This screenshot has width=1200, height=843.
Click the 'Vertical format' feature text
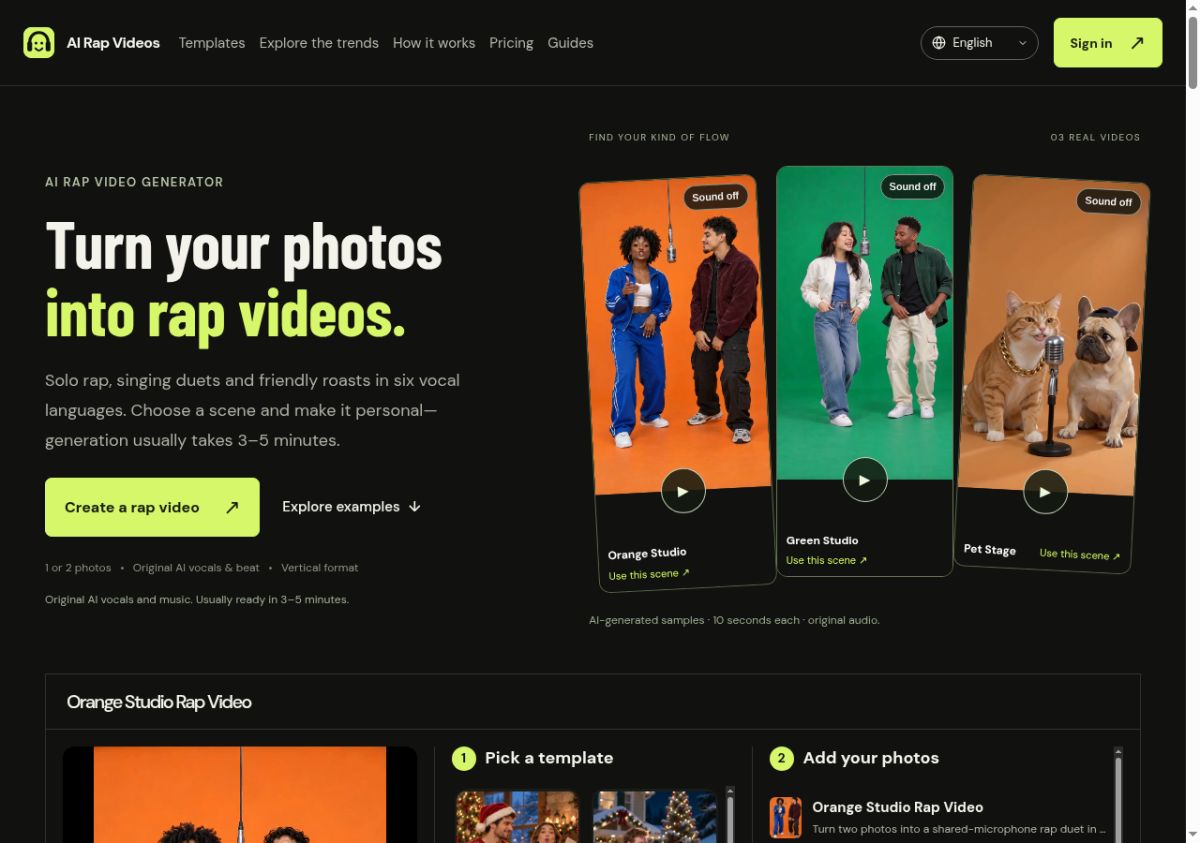click(x=320, y=568)
